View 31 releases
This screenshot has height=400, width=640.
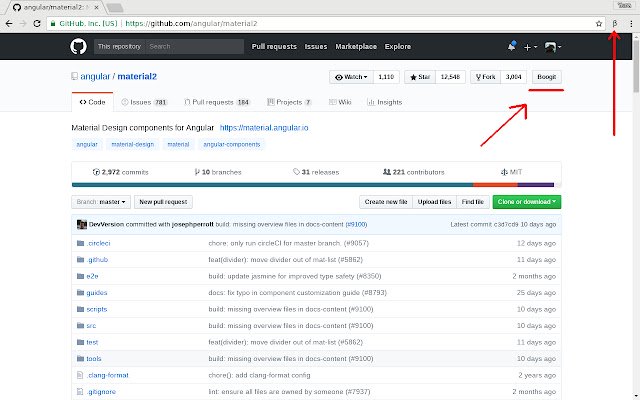point(316,172)
